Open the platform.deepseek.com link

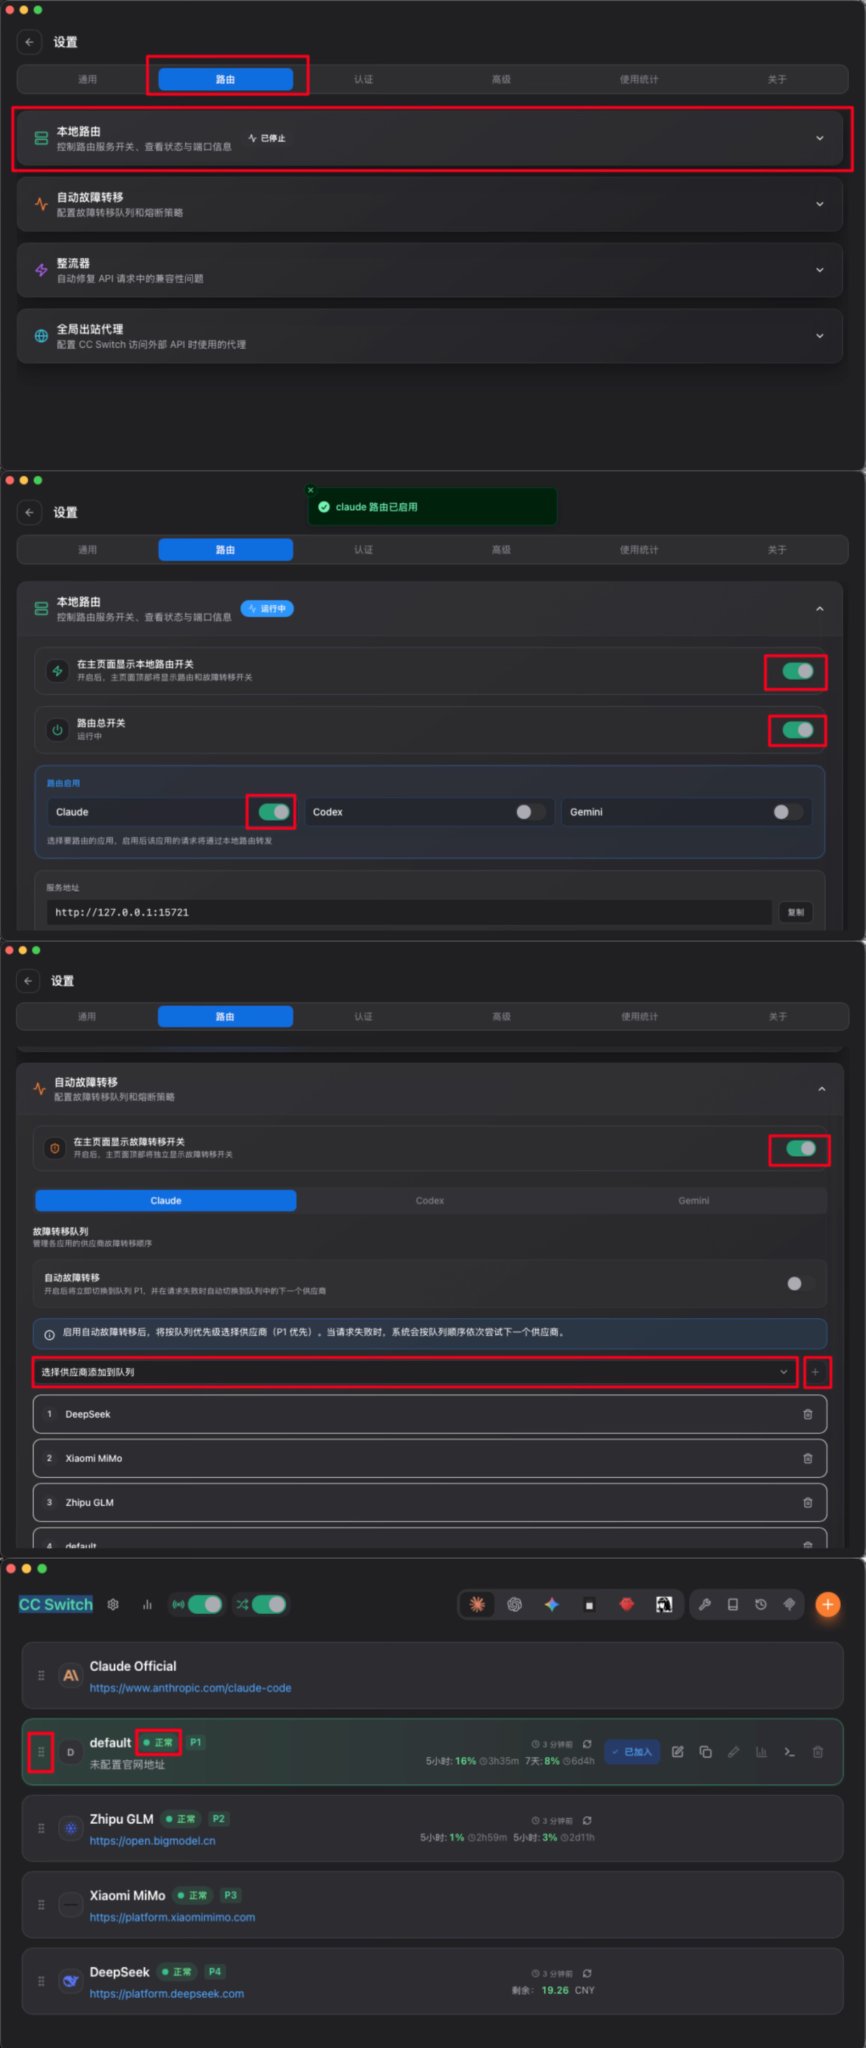coord(167,1993)
